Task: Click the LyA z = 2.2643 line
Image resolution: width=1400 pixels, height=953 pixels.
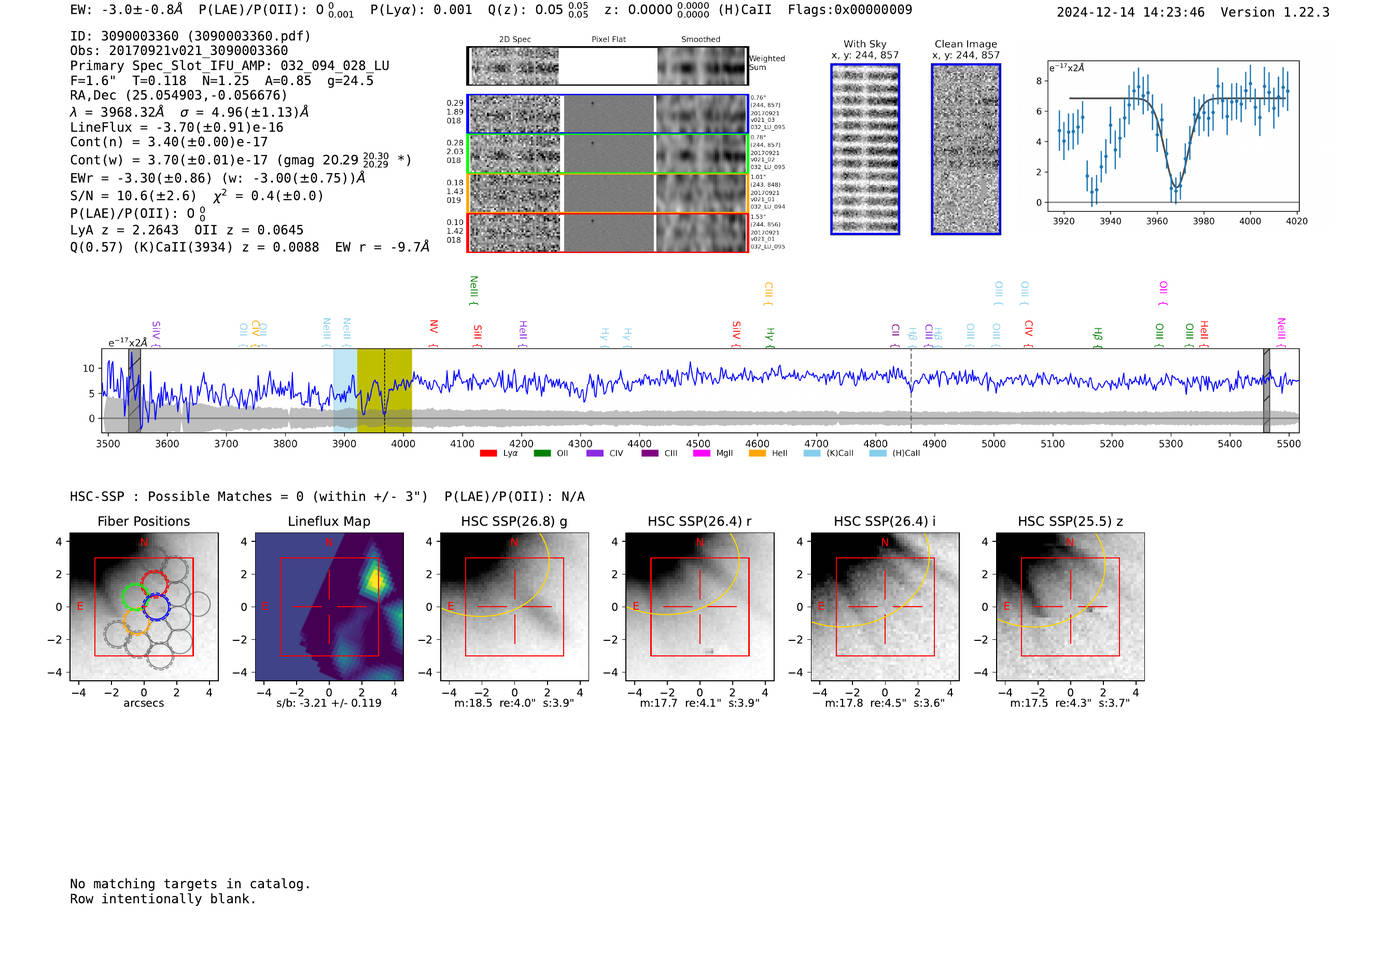Action: (125, 230)
